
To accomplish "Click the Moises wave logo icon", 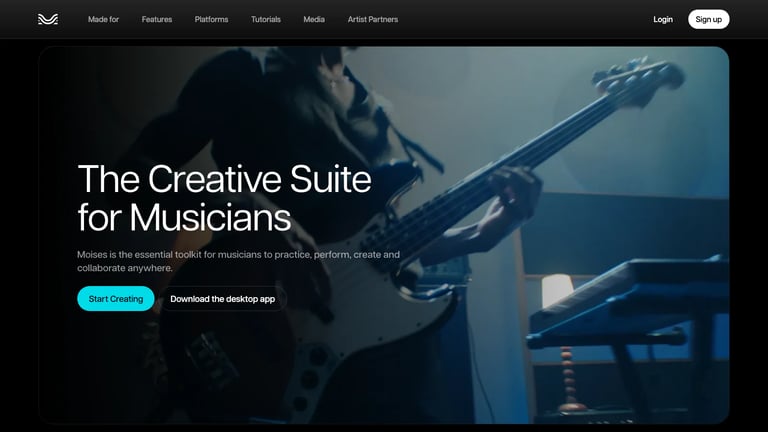I will [x=48, y=19].
